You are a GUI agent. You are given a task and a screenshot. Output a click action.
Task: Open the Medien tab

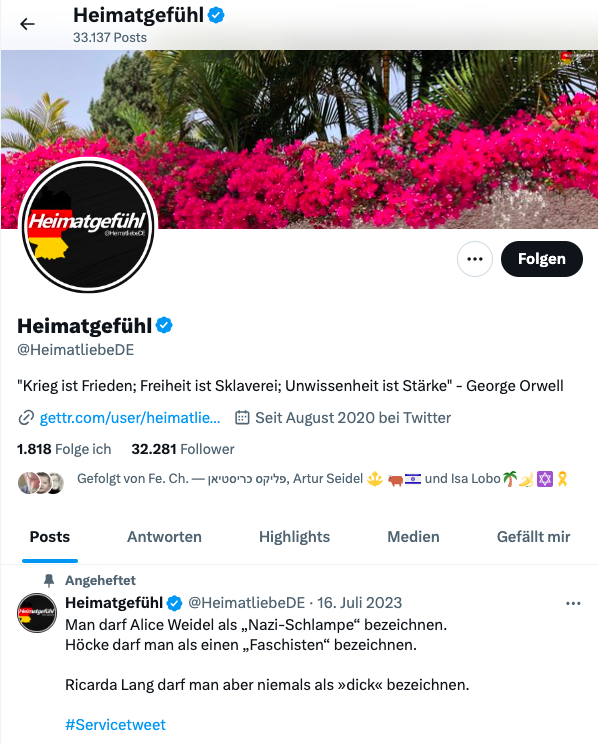tap(413, 537)
